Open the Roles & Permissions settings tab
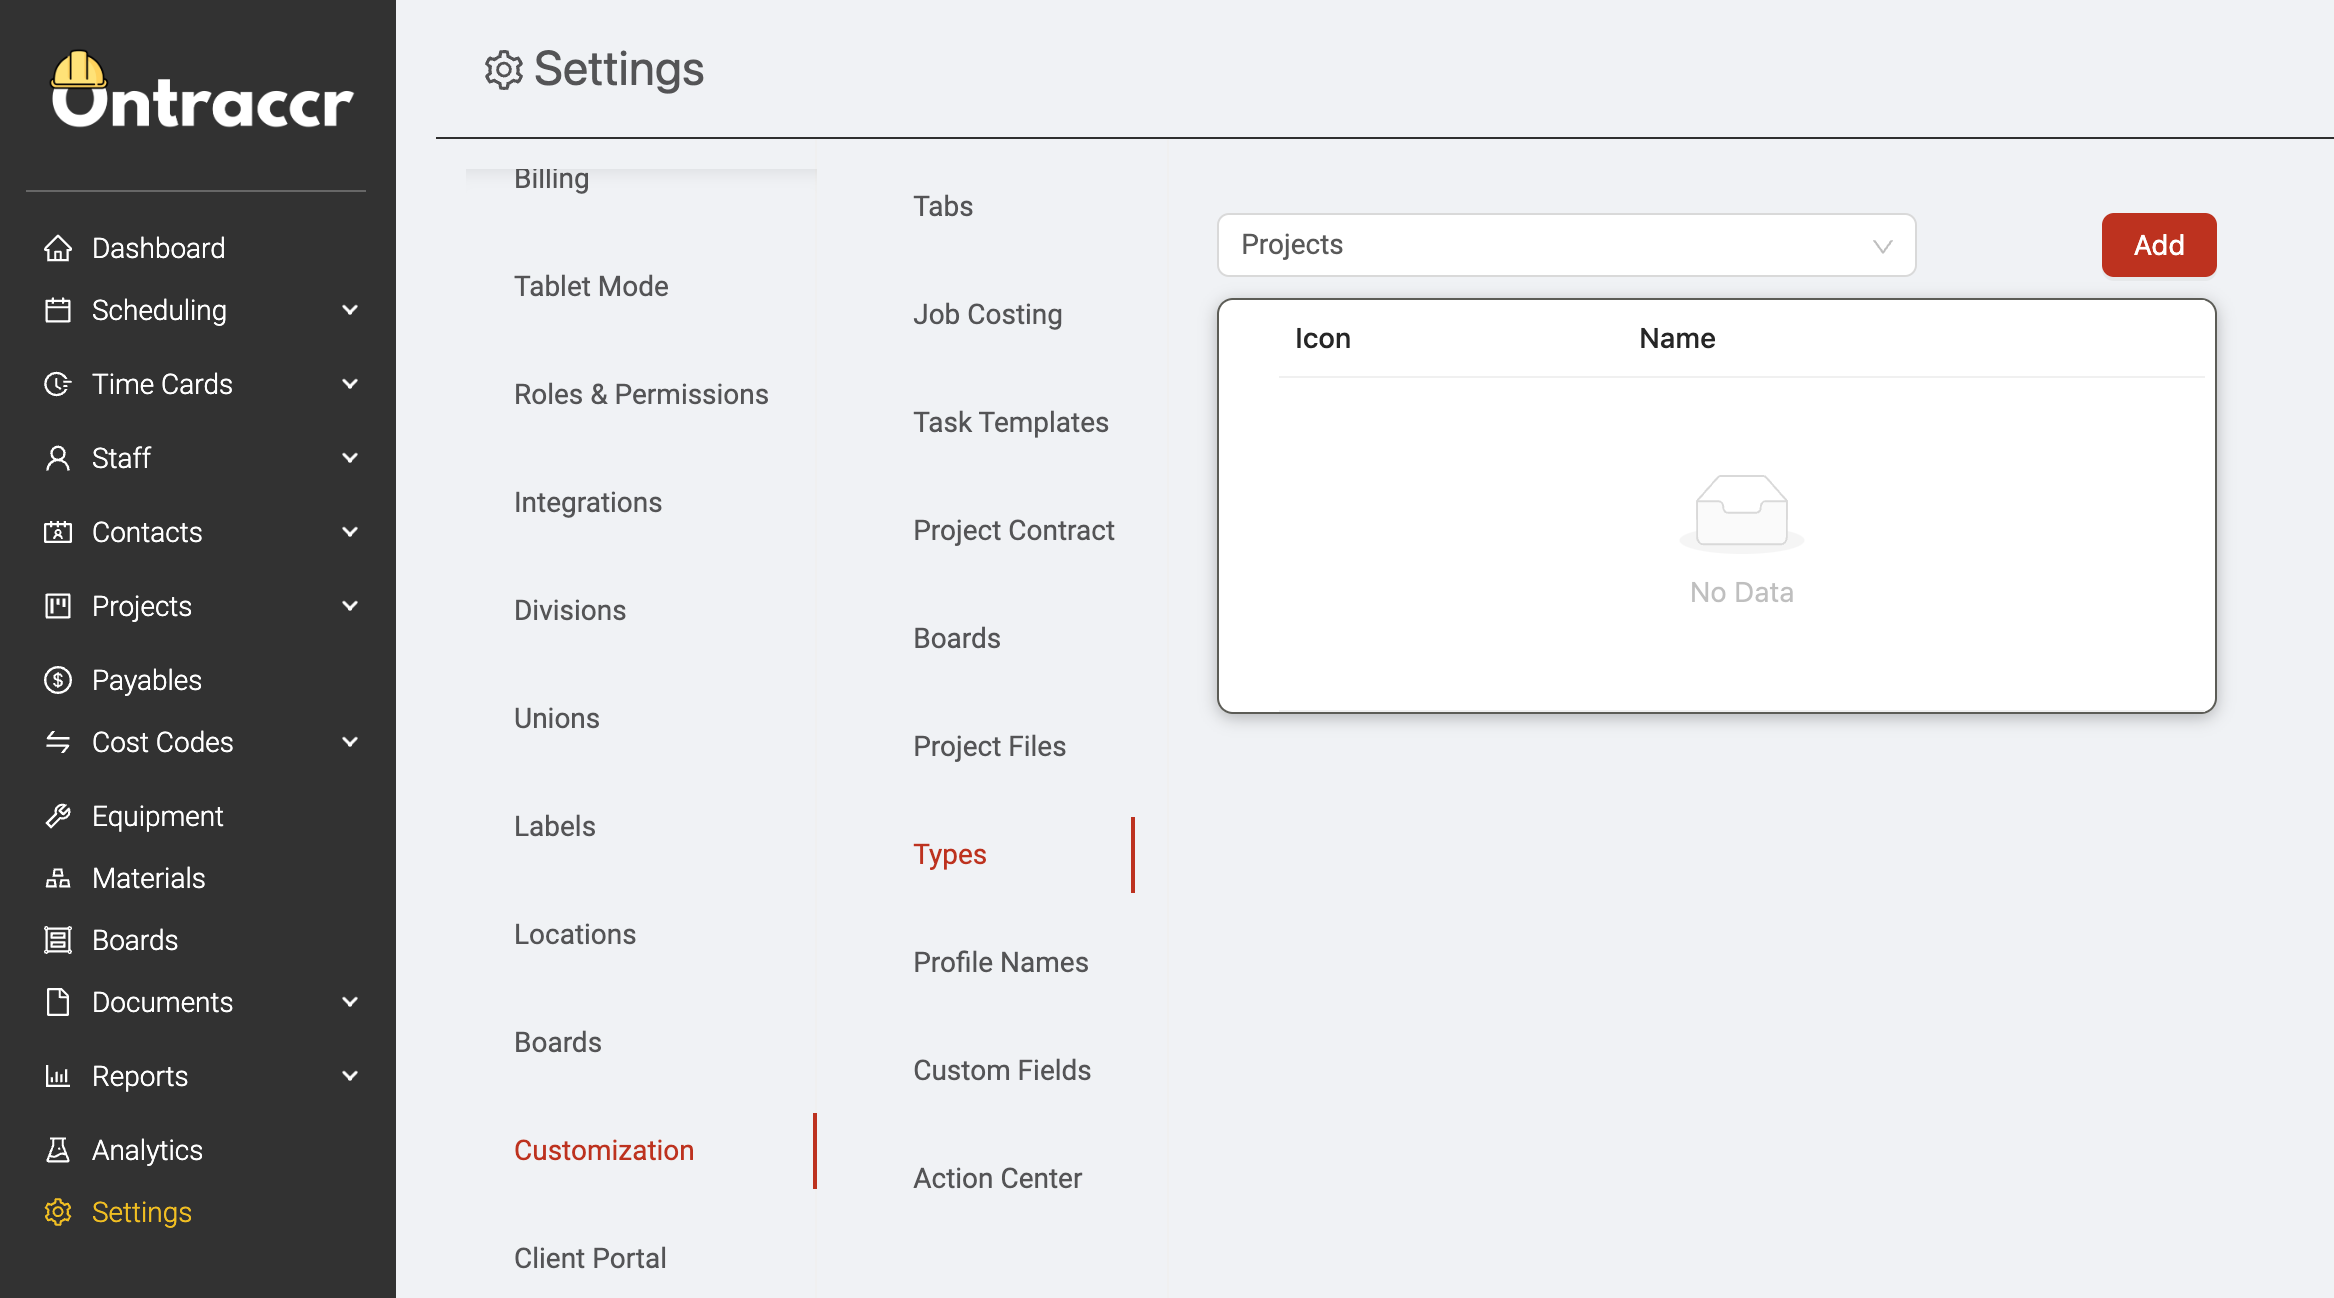This screenshot has height=1298, width=2334. [641, 394]
